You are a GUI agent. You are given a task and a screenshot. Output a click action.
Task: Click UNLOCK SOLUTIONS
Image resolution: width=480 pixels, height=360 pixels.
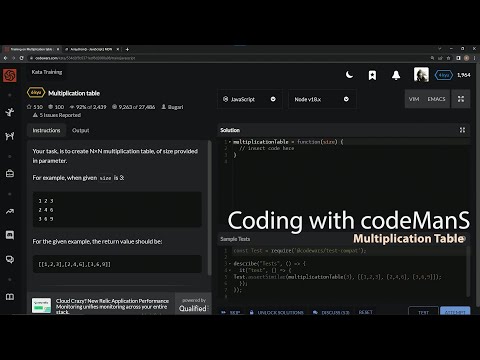(277, 312)
